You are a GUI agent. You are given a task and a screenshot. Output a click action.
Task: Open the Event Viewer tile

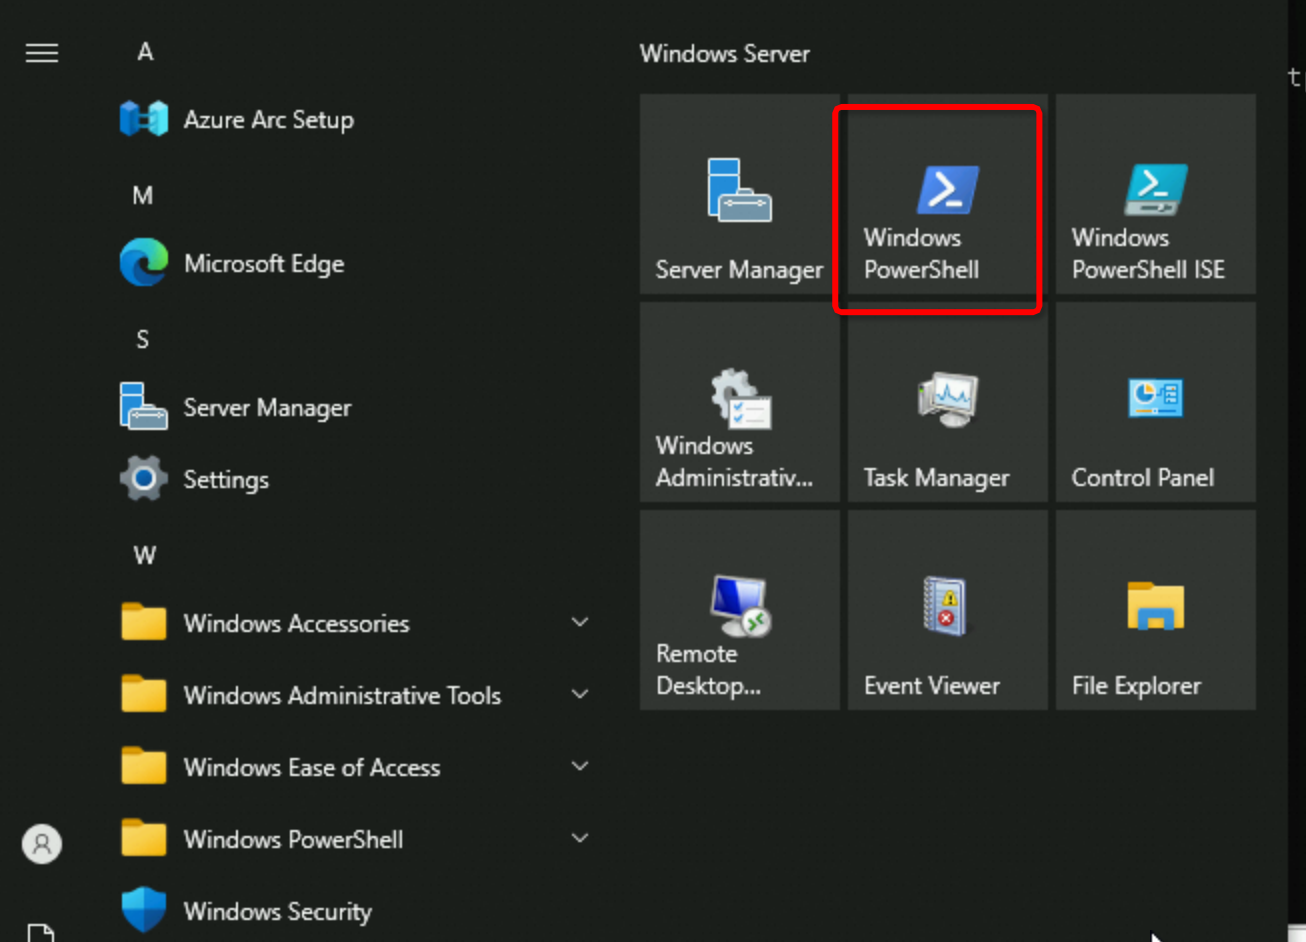(x=948, y=610)
